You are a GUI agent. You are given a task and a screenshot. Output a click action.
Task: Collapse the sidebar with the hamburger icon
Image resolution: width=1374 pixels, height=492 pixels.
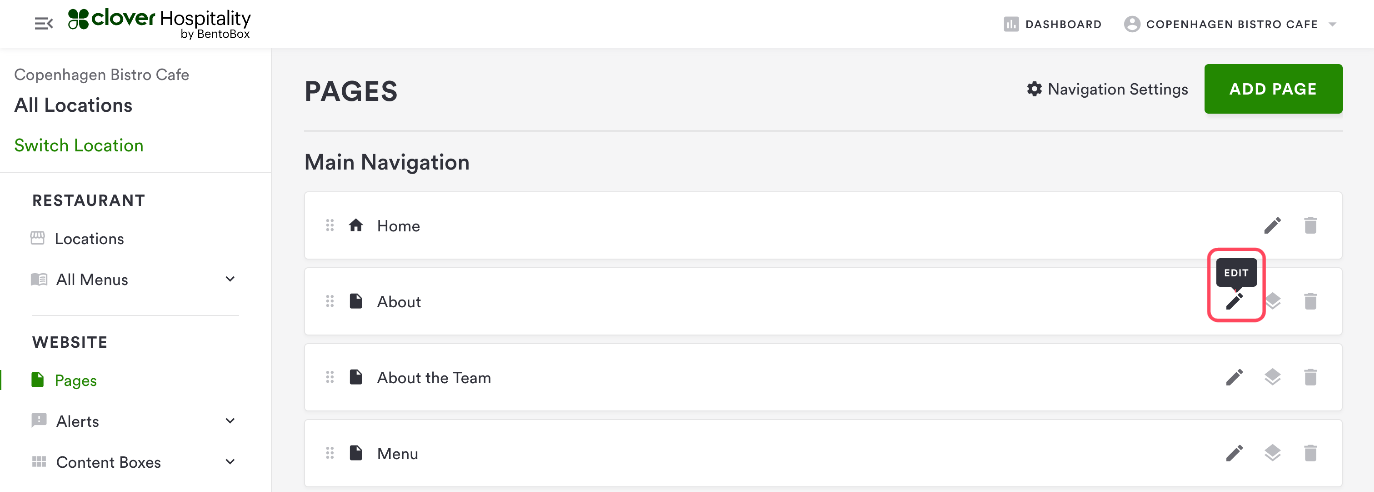[43, 23]
